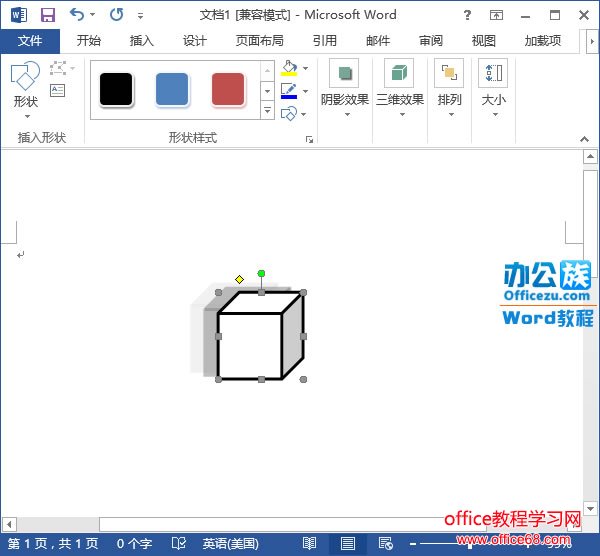Move to the next shape style row

pyautogui.click(x=267, y=91)
